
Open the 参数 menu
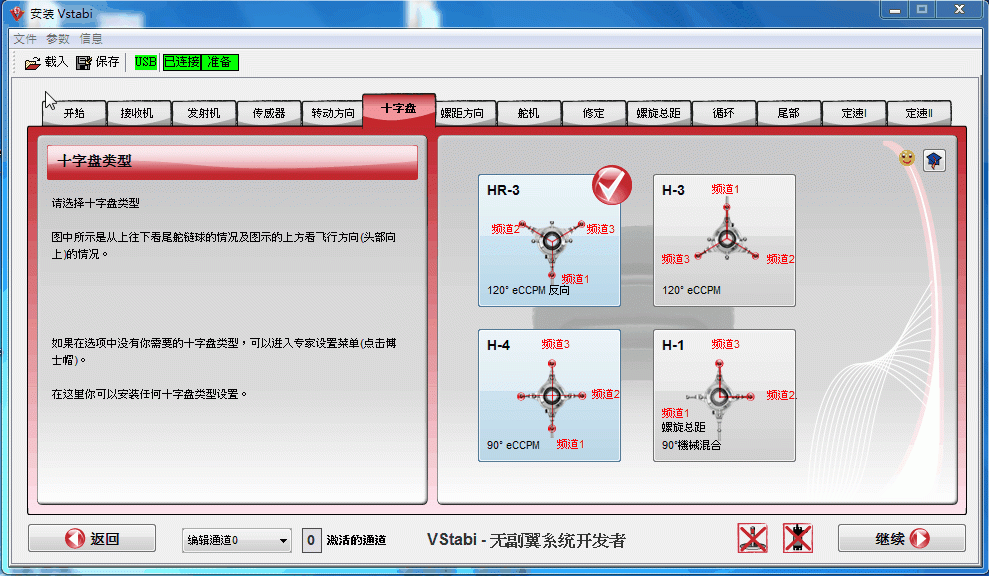(x=58, y=39)
